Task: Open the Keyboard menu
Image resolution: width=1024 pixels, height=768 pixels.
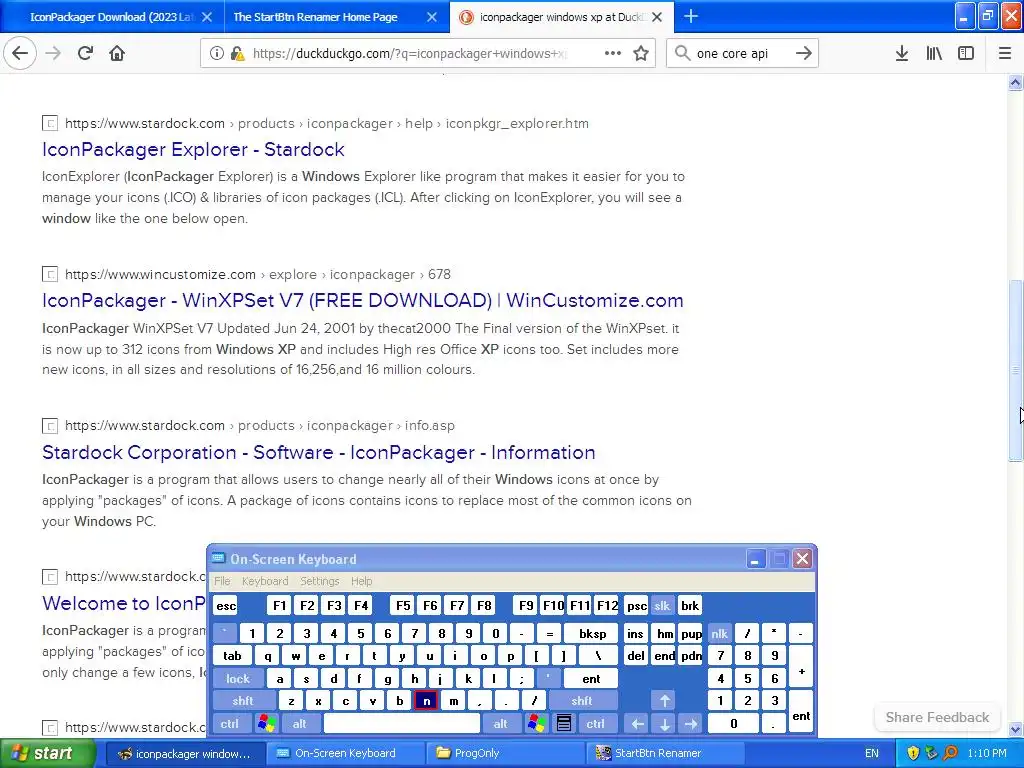Action: [x=264, y=581]
